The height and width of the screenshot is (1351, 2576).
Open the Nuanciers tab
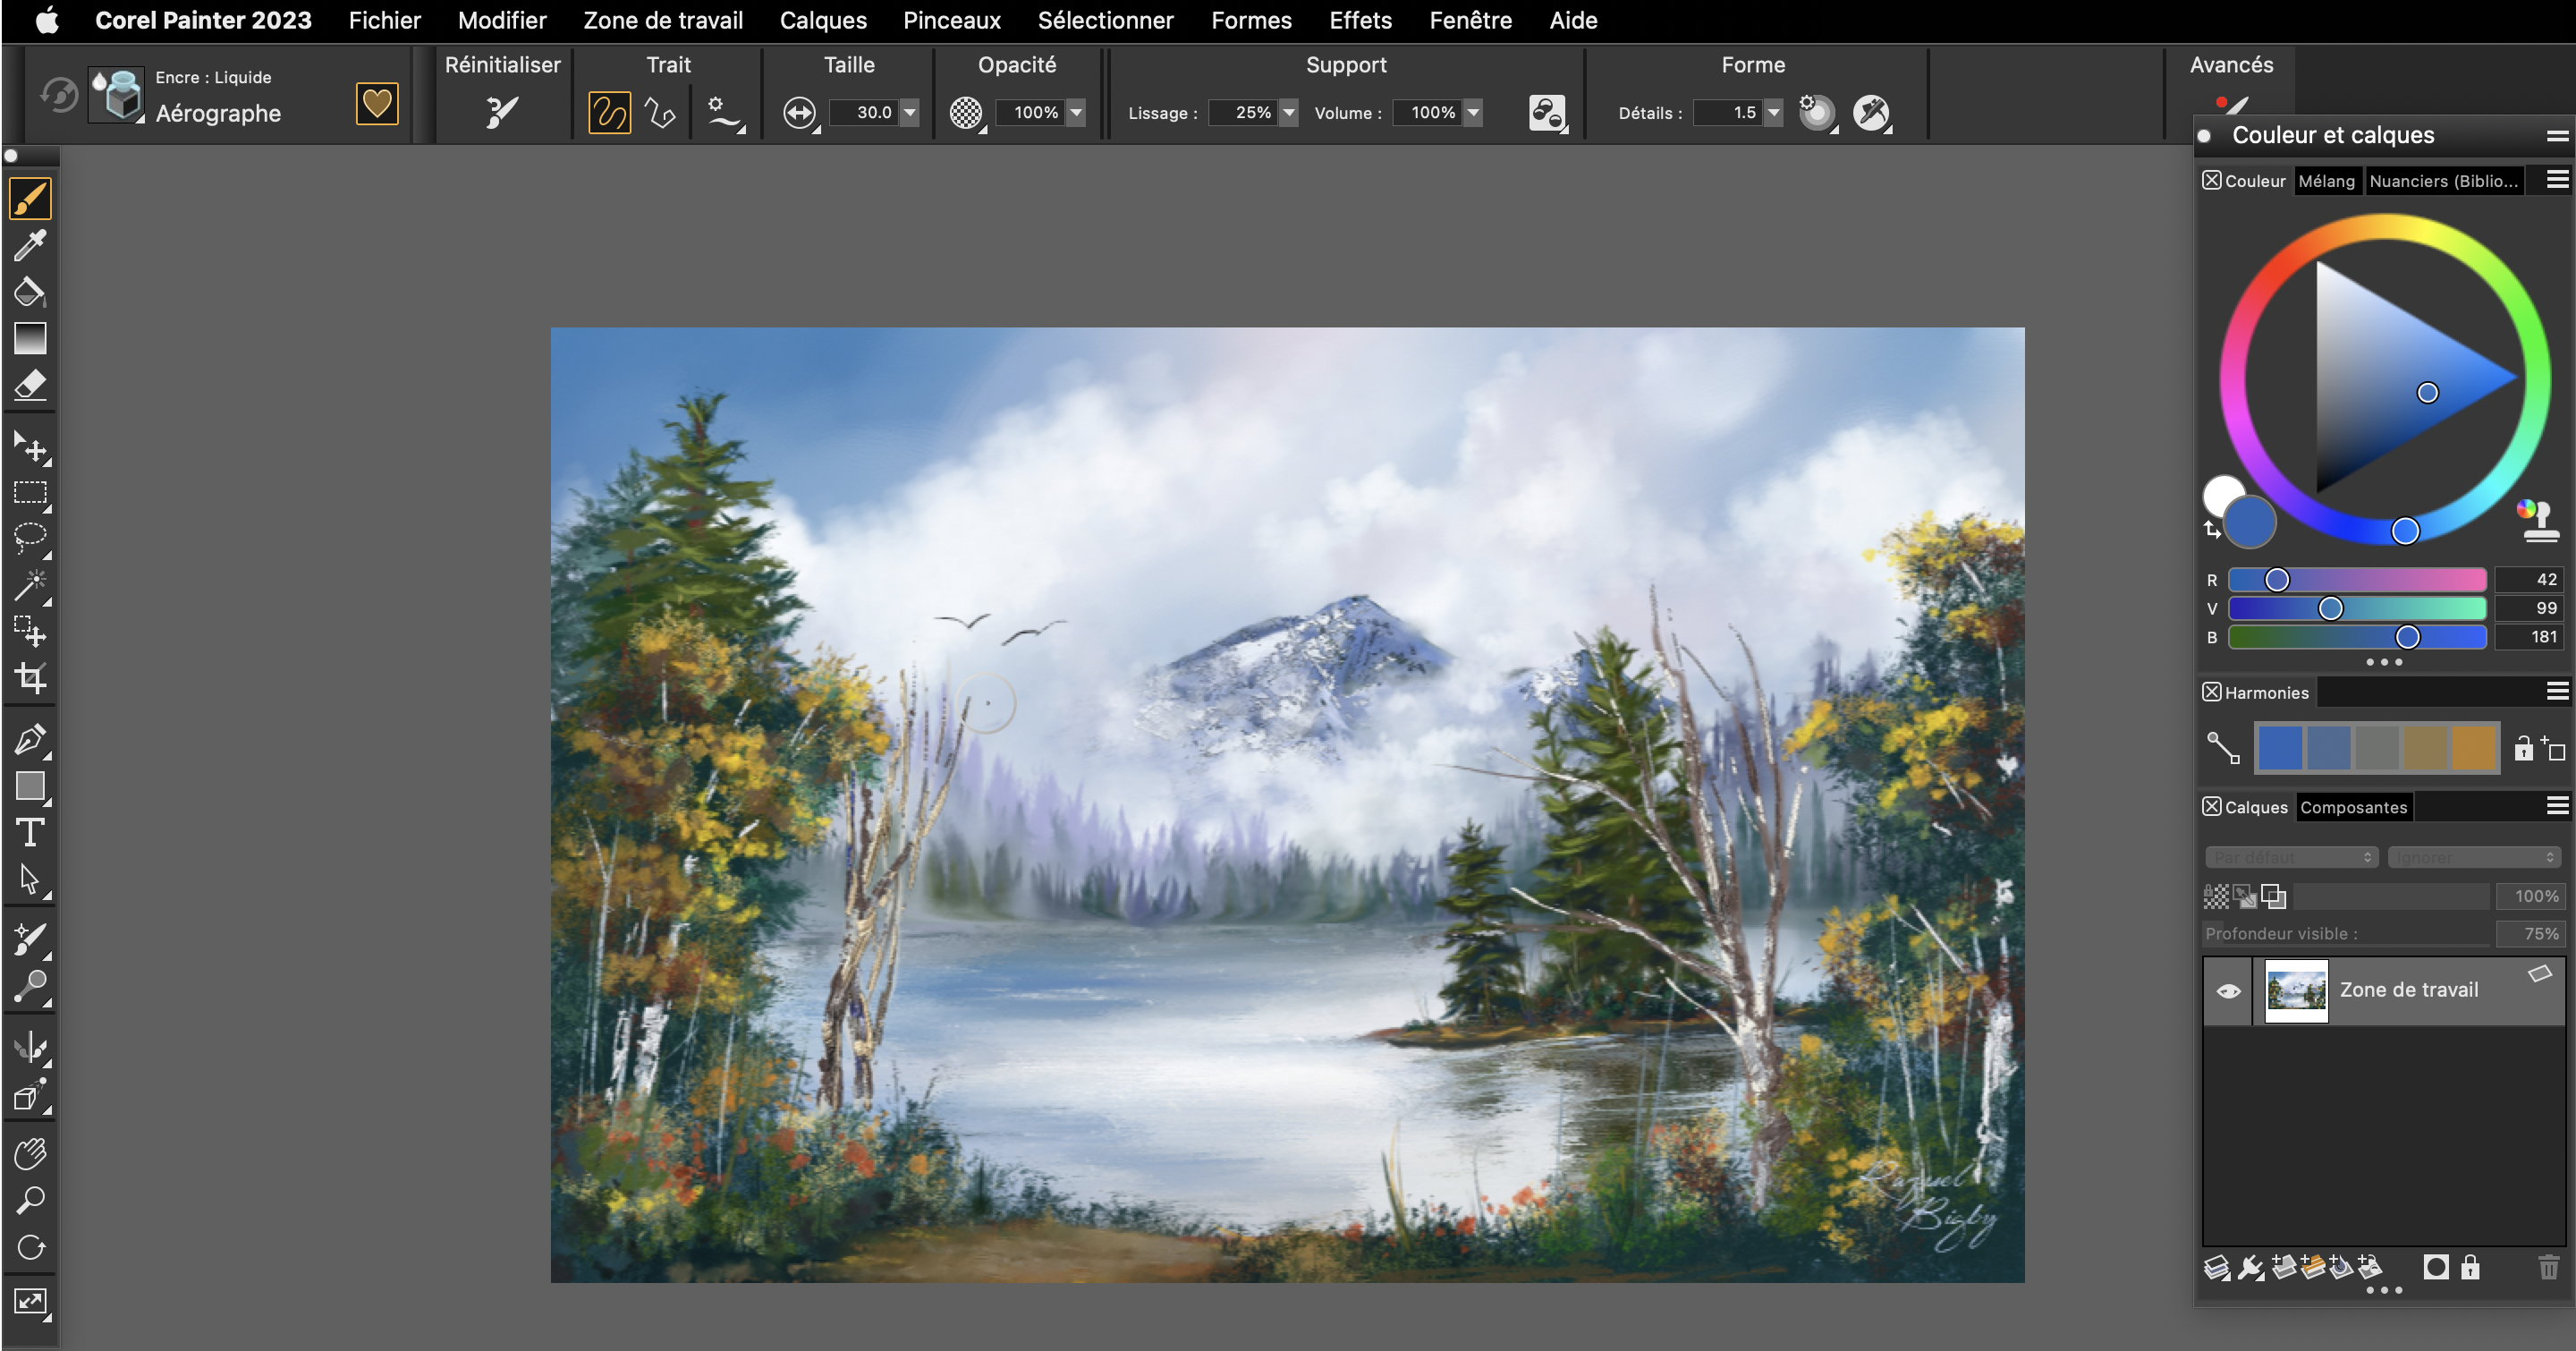(x=2443, y=181)
